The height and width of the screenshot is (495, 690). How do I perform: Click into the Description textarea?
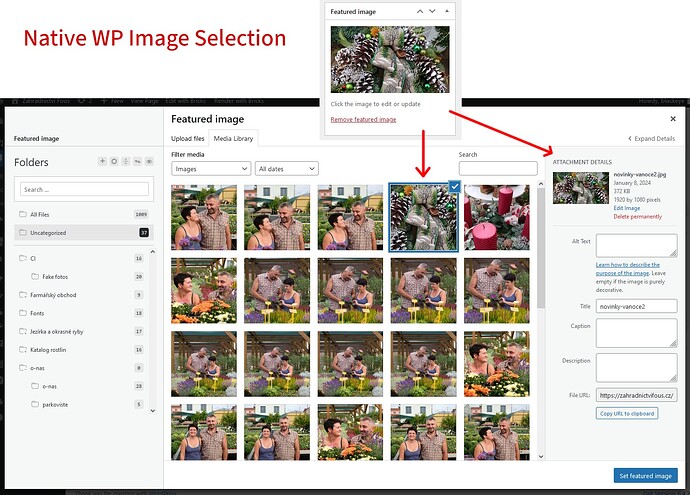click(636, 367)
